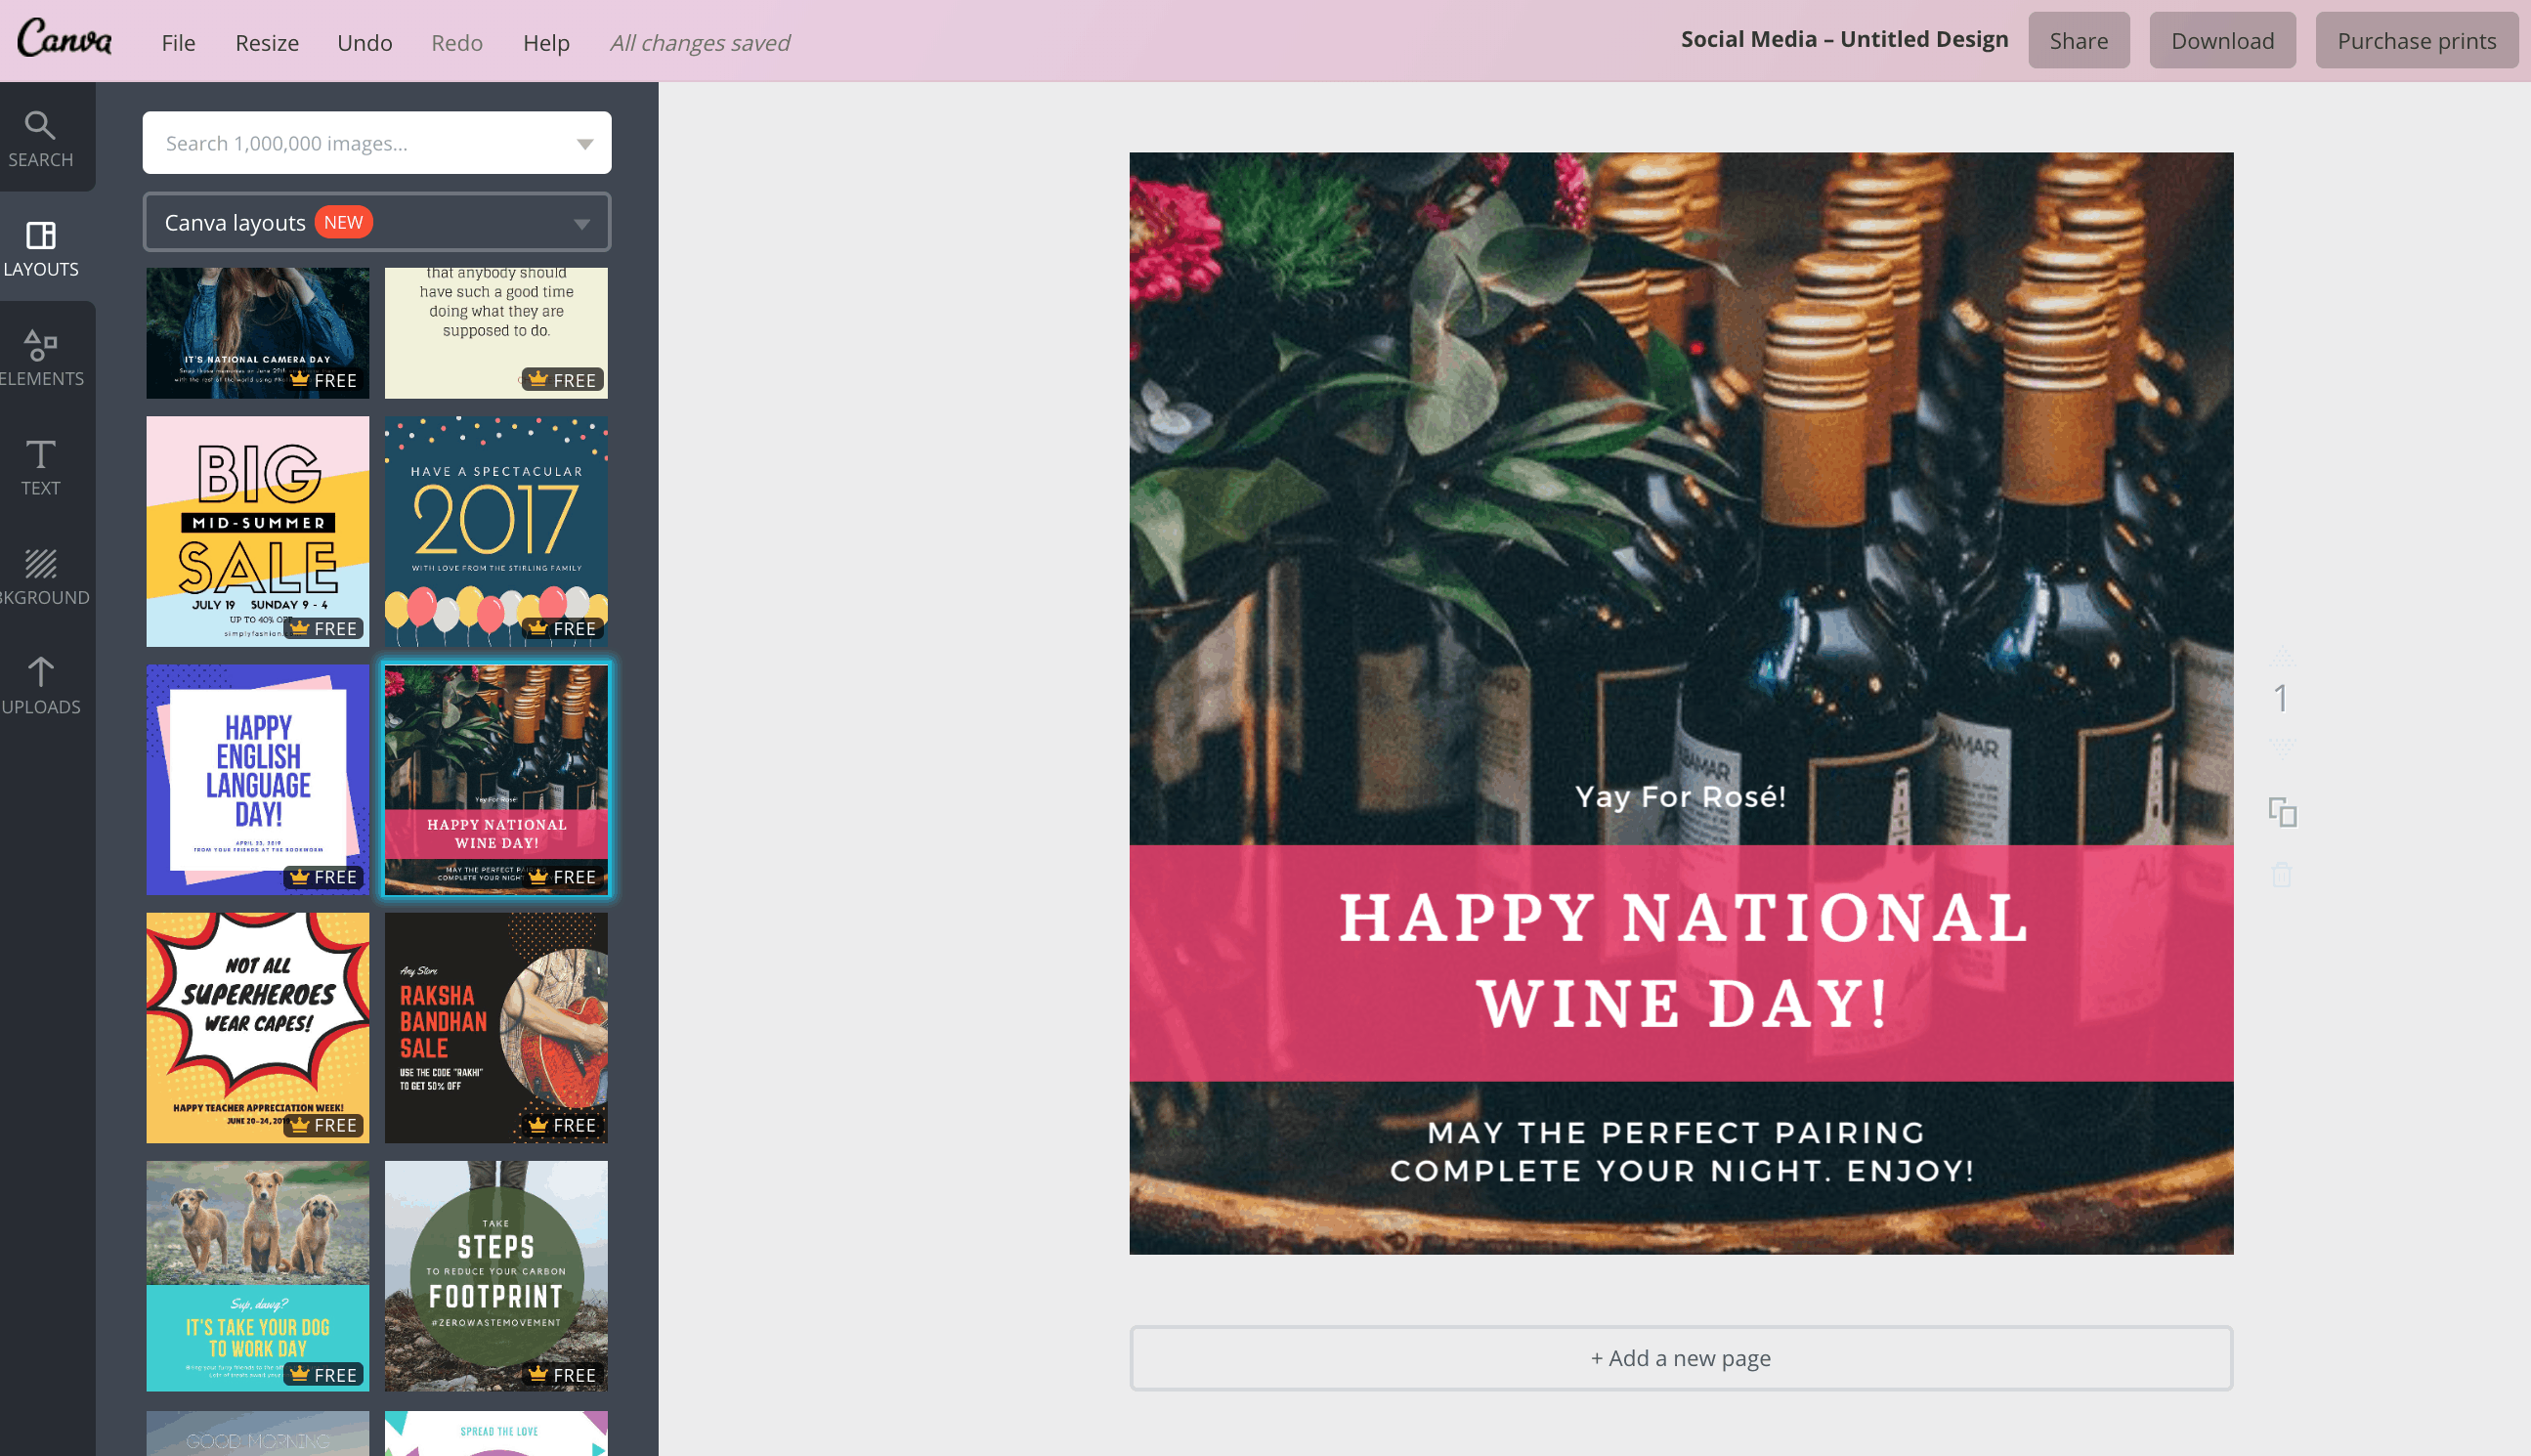
Task: Select the May the Perfect Pairing text
Action: (x=1682, y=1151)
